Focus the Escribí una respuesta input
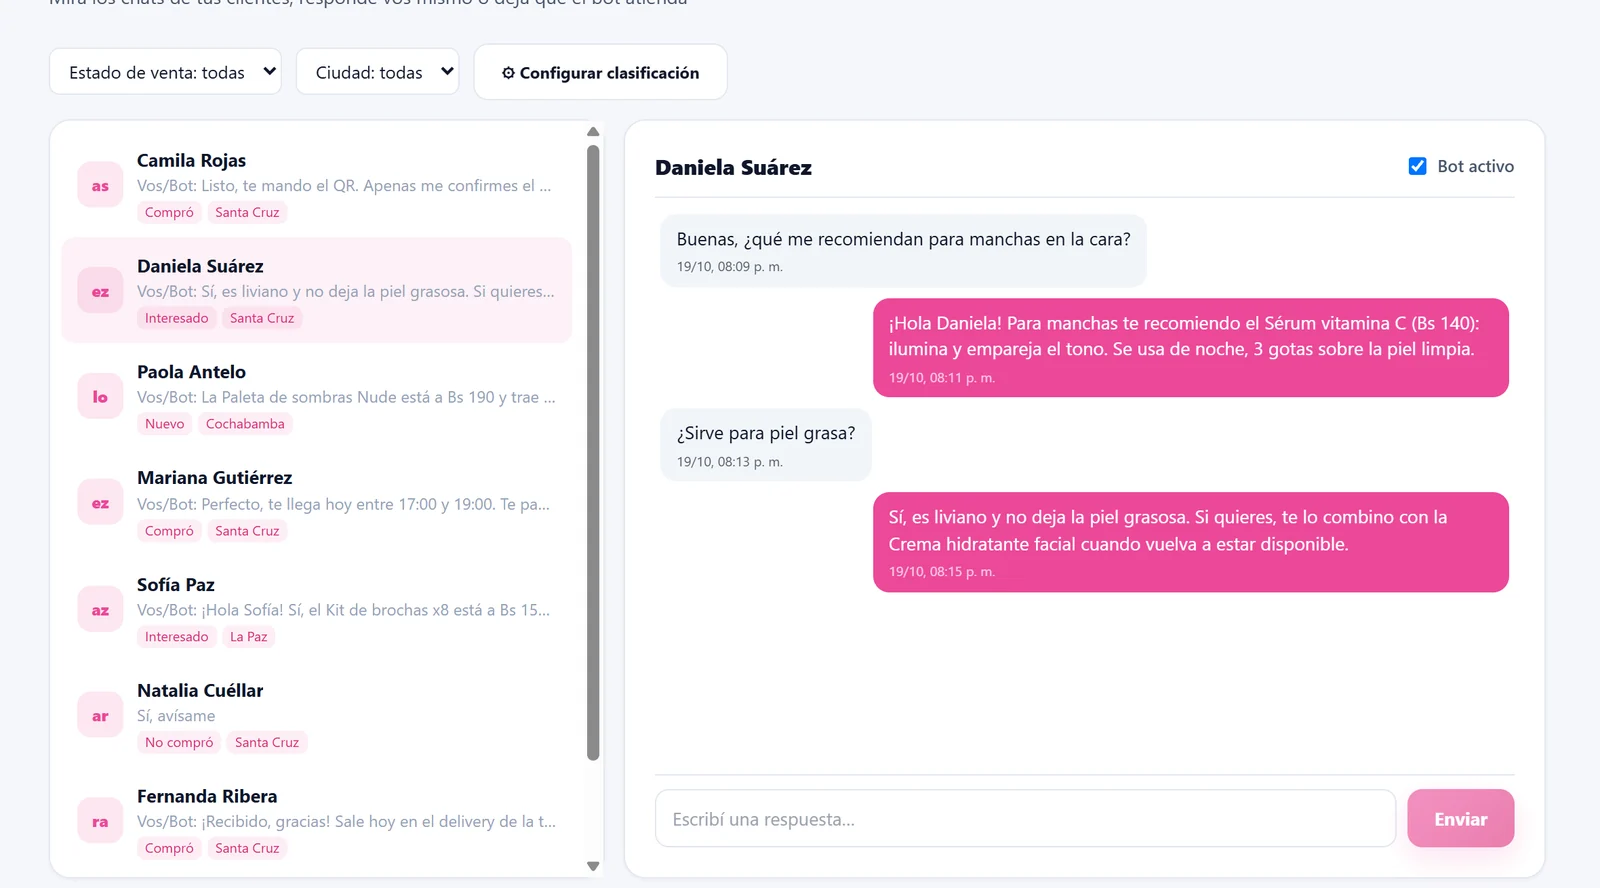 pyautogui.click(x=1025, y=819)
